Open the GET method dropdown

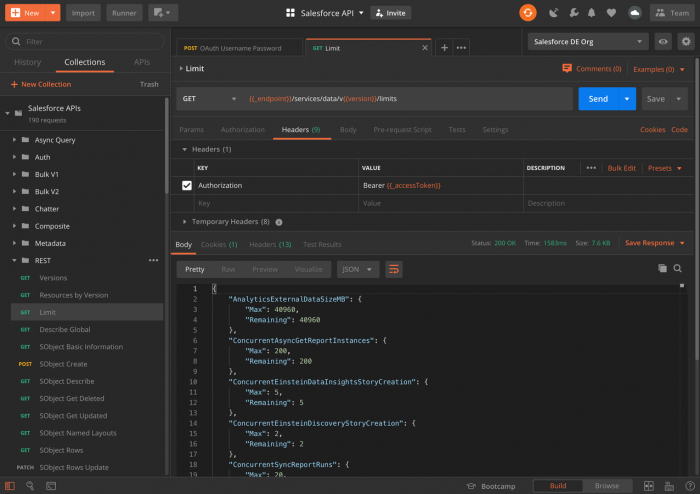click(x=209, y=99)
